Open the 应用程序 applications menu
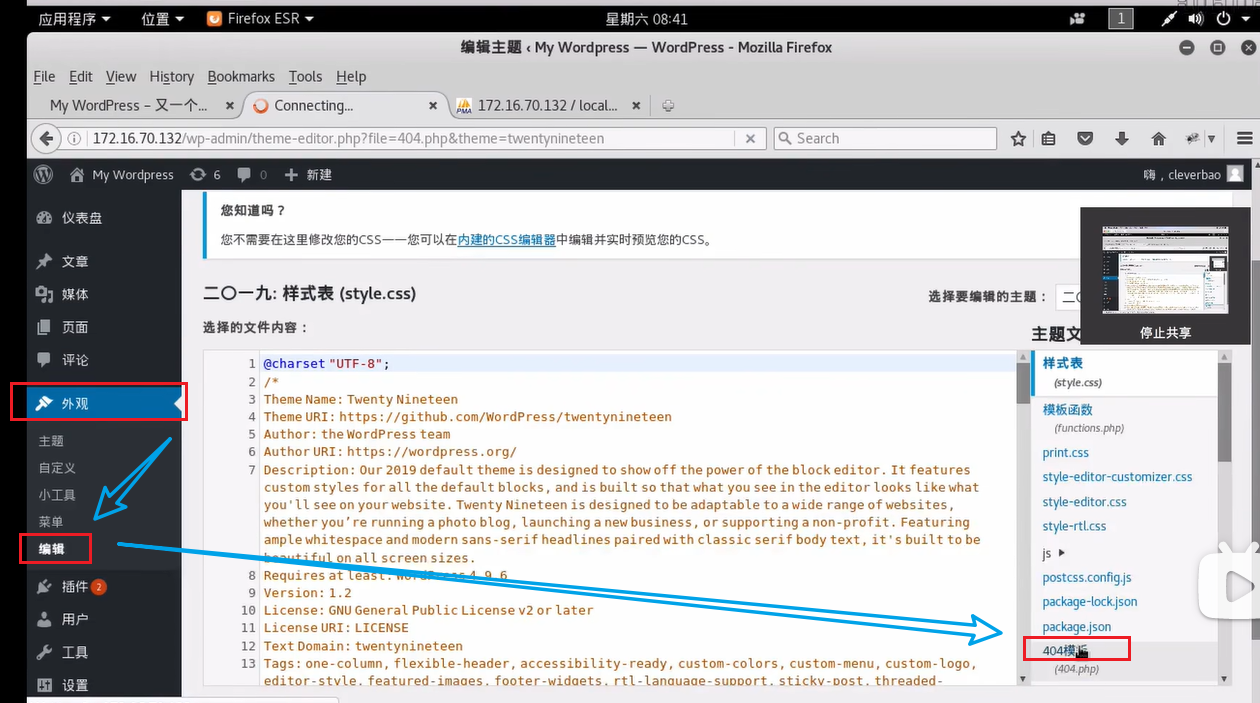This screenshot has height=703, width=1260. tap(75, 18)
